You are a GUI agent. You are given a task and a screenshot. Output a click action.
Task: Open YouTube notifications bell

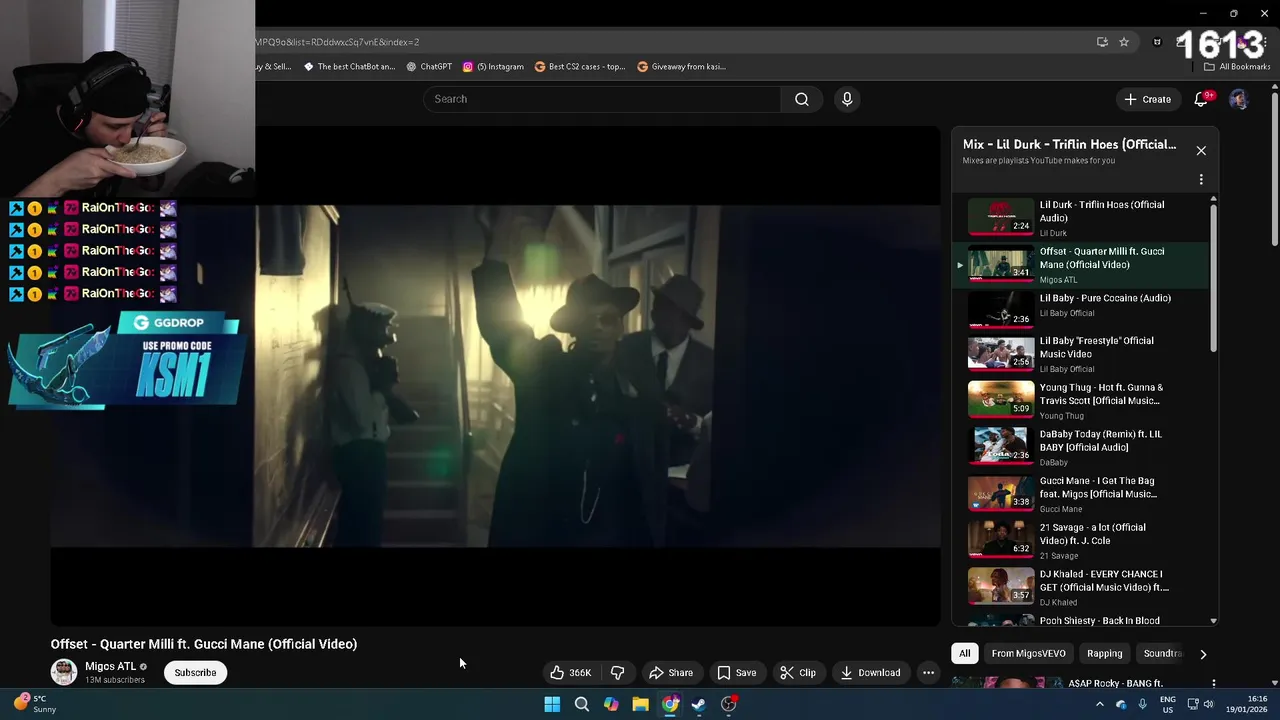(1202, 99)
